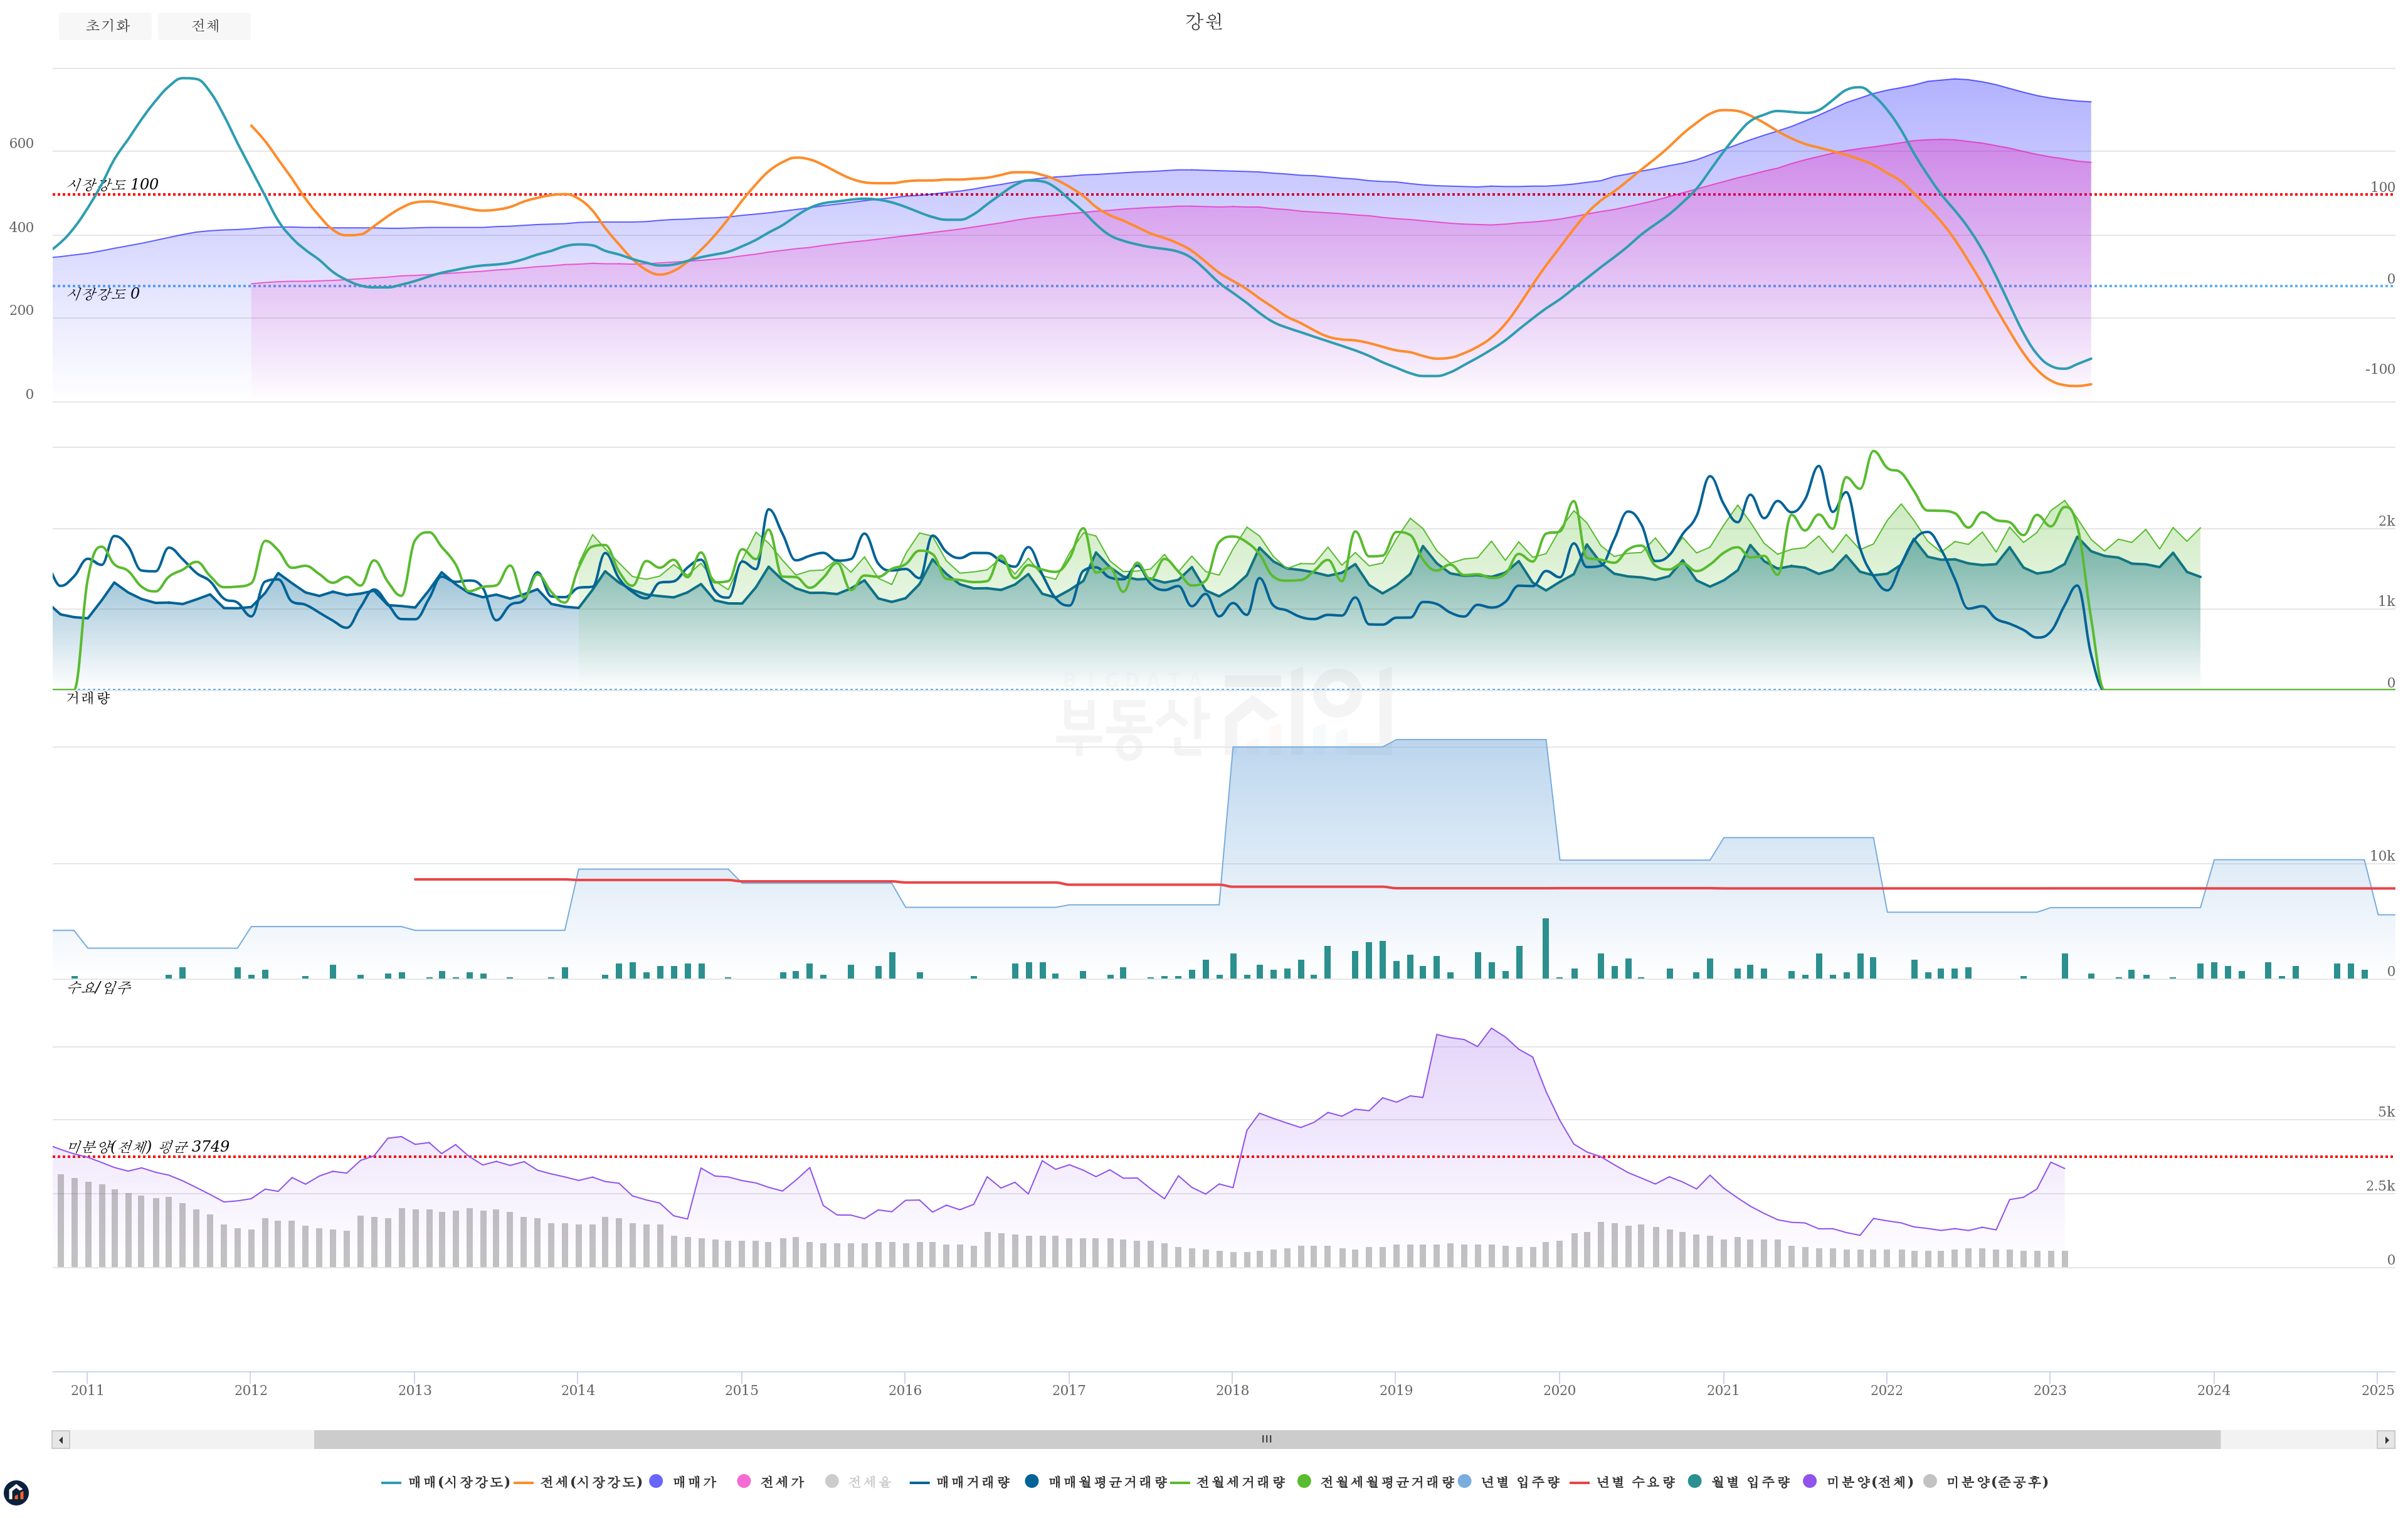This screenshot has width=2408, height=1518.
Task: Click the house logo icon at bottom-left
Action: pos(16,1493)
